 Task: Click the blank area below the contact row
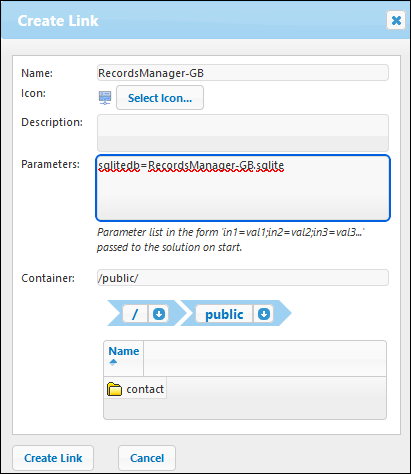(x=245, y=409)
